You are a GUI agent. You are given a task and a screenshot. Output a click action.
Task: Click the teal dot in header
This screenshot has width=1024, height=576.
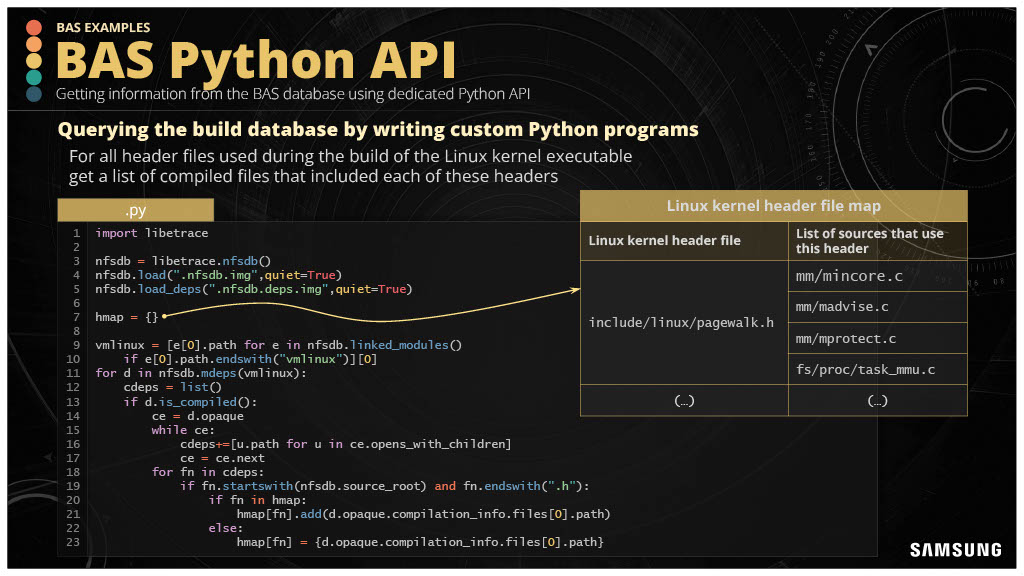click(34, 77)
